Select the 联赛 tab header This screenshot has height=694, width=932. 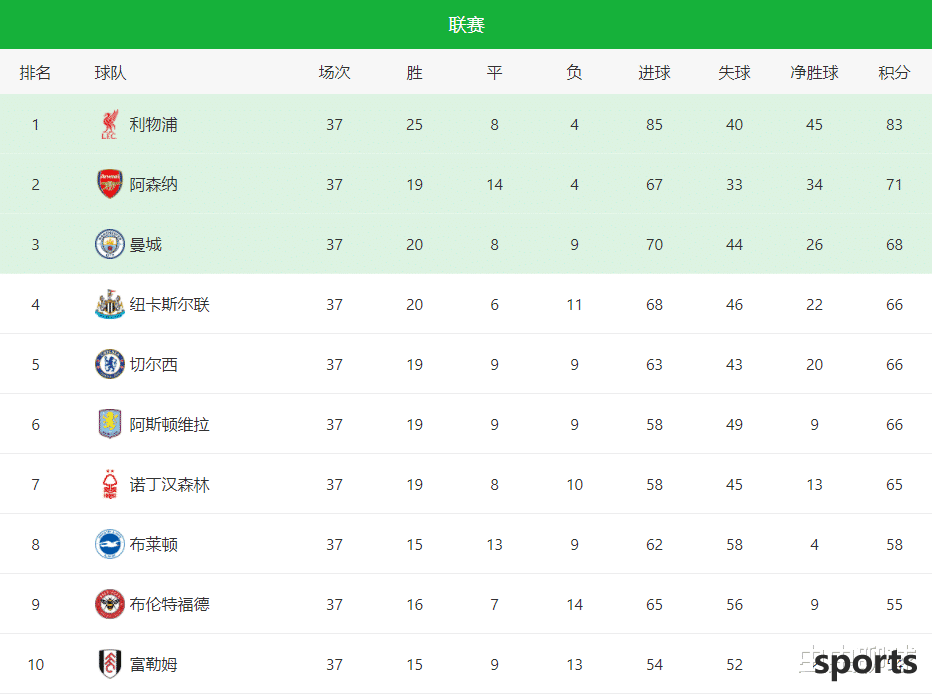(x=467, y=24)
